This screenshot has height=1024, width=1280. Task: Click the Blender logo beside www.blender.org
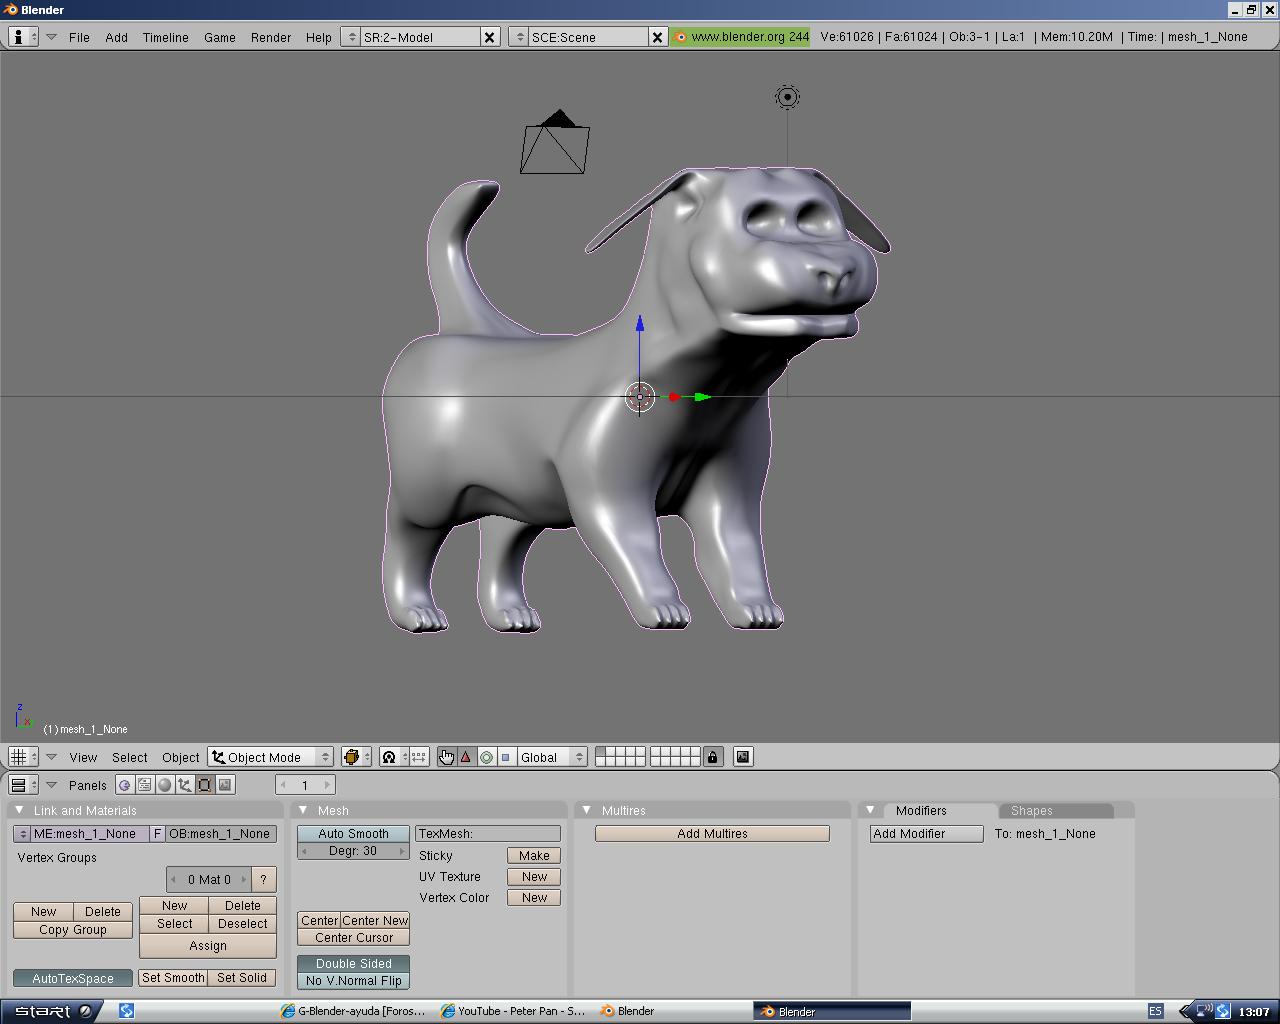[x=681, y=37]
